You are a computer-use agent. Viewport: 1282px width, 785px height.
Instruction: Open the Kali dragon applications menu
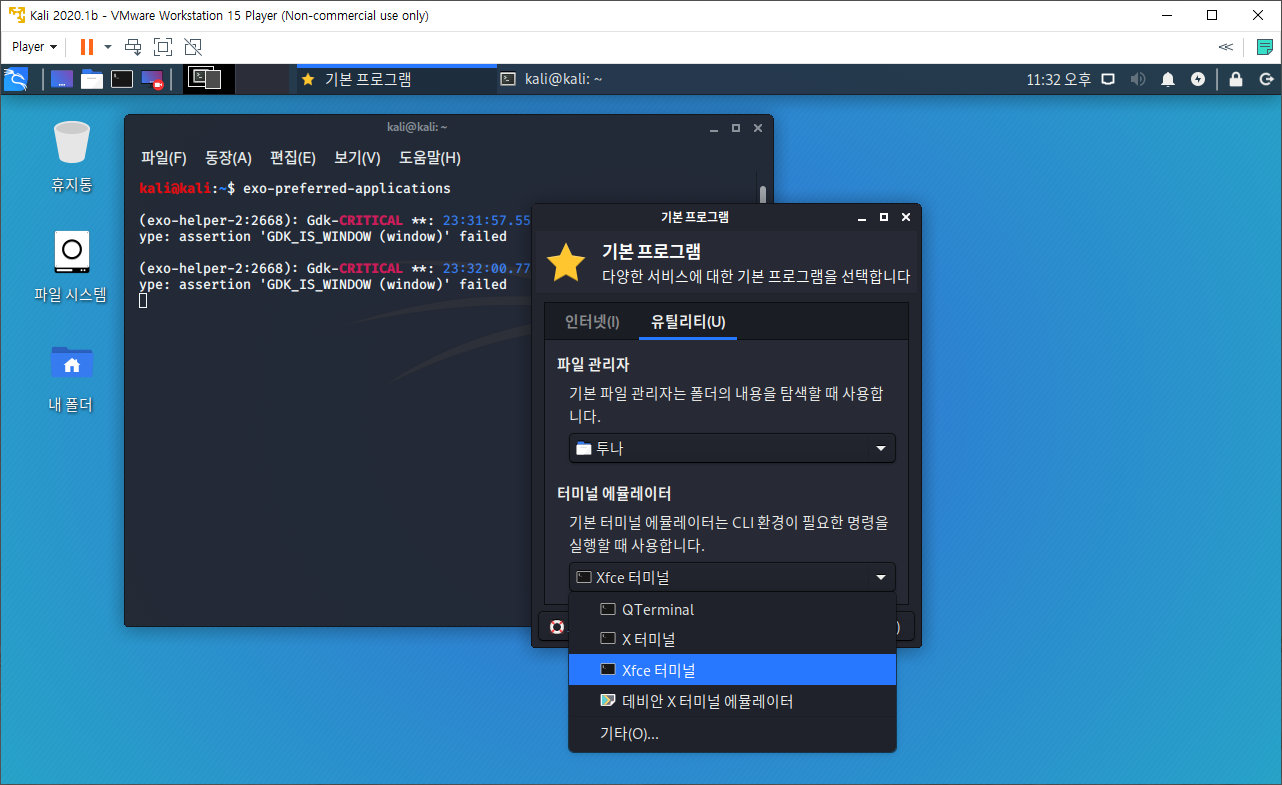16,79
